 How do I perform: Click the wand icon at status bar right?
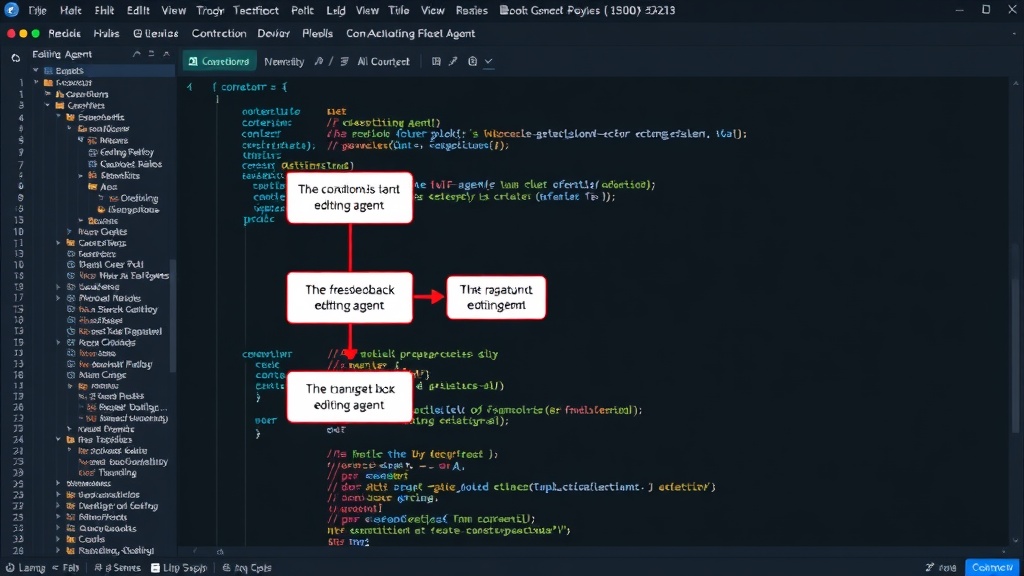930,568
